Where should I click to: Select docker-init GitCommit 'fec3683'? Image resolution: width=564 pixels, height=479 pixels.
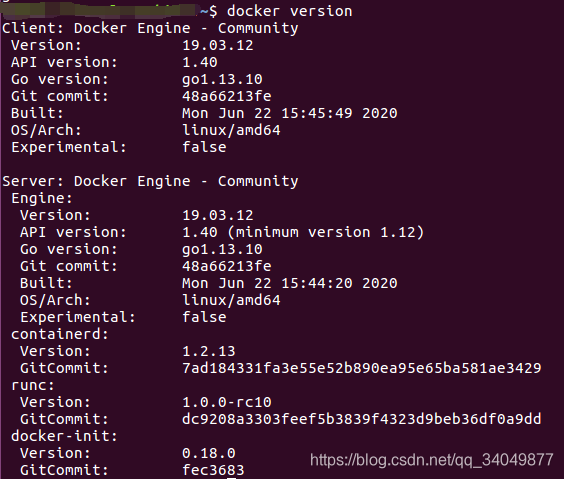213,470
